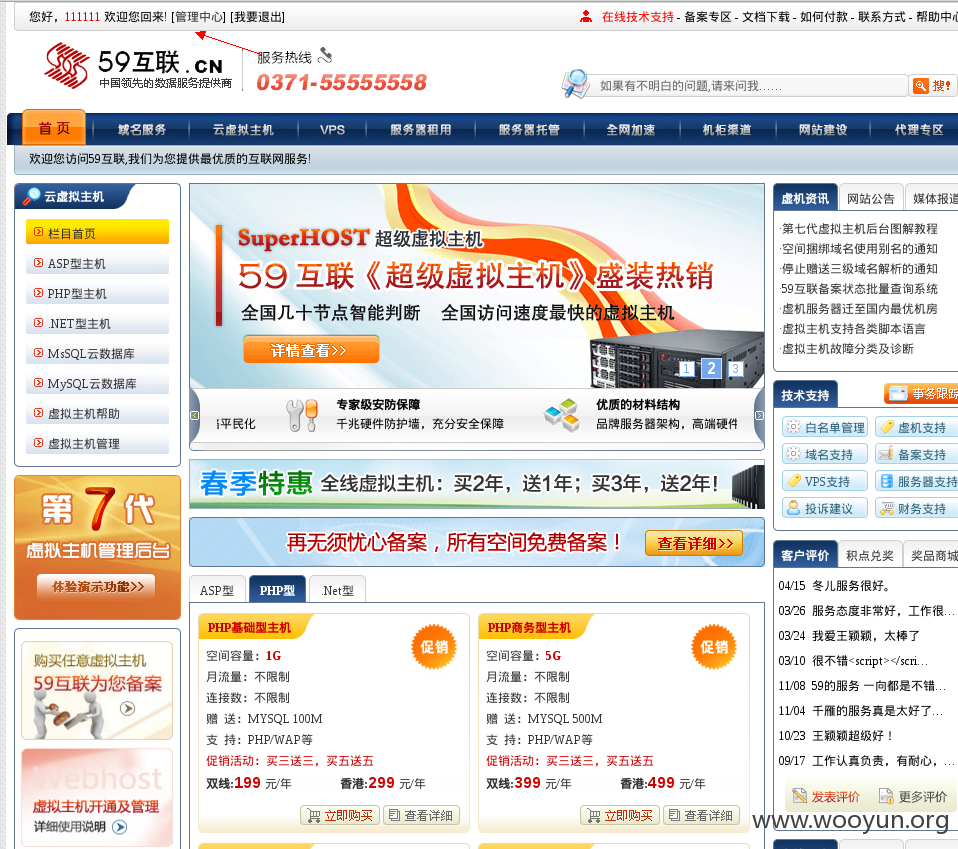Screen dimensions: 958x849
Task: Click 投诉建议 support button
Action: (825, 508)
